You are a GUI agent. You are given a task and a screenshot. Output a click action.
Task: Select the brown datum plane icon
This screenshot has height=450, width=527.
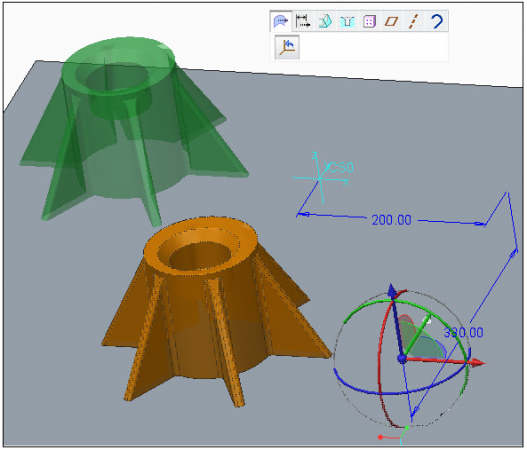click(392, 22)
